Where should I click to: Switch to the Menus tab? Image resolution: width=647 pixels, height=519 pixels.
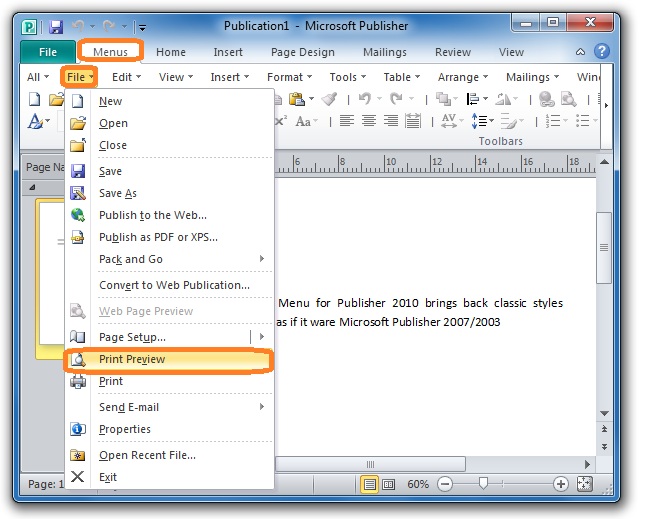pyautogui.click(x=110, y=52)
